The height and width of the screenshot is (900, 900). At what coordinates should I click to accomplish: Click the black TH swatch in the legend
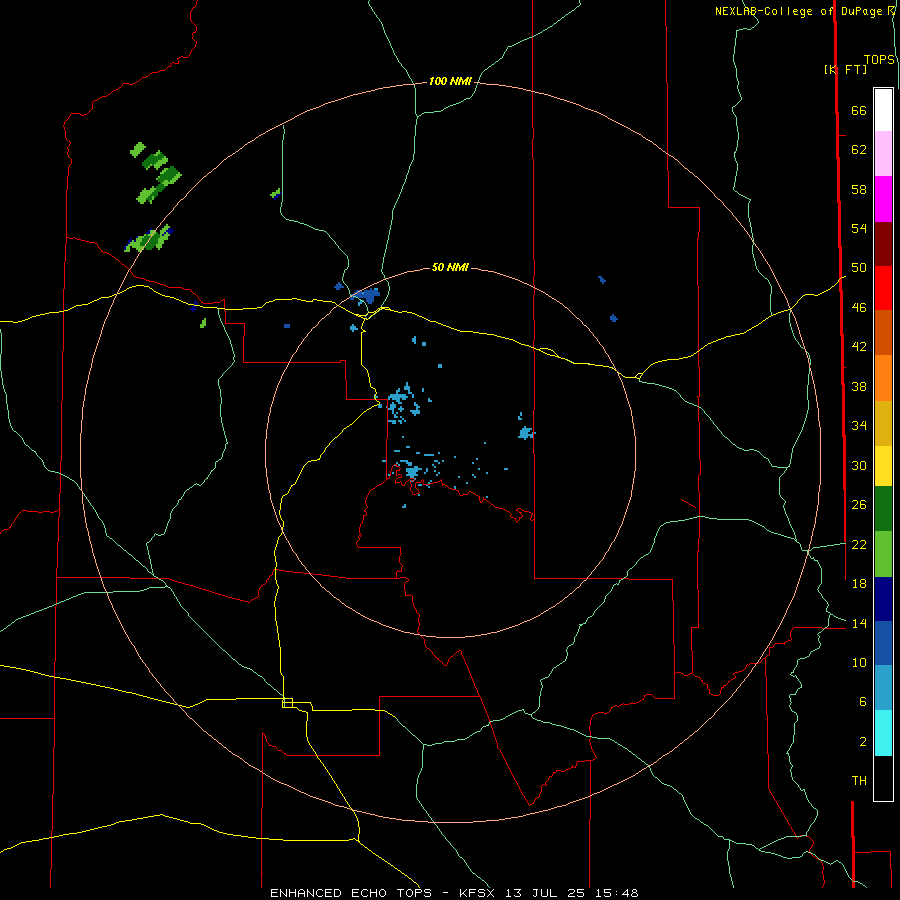(883, 778)
